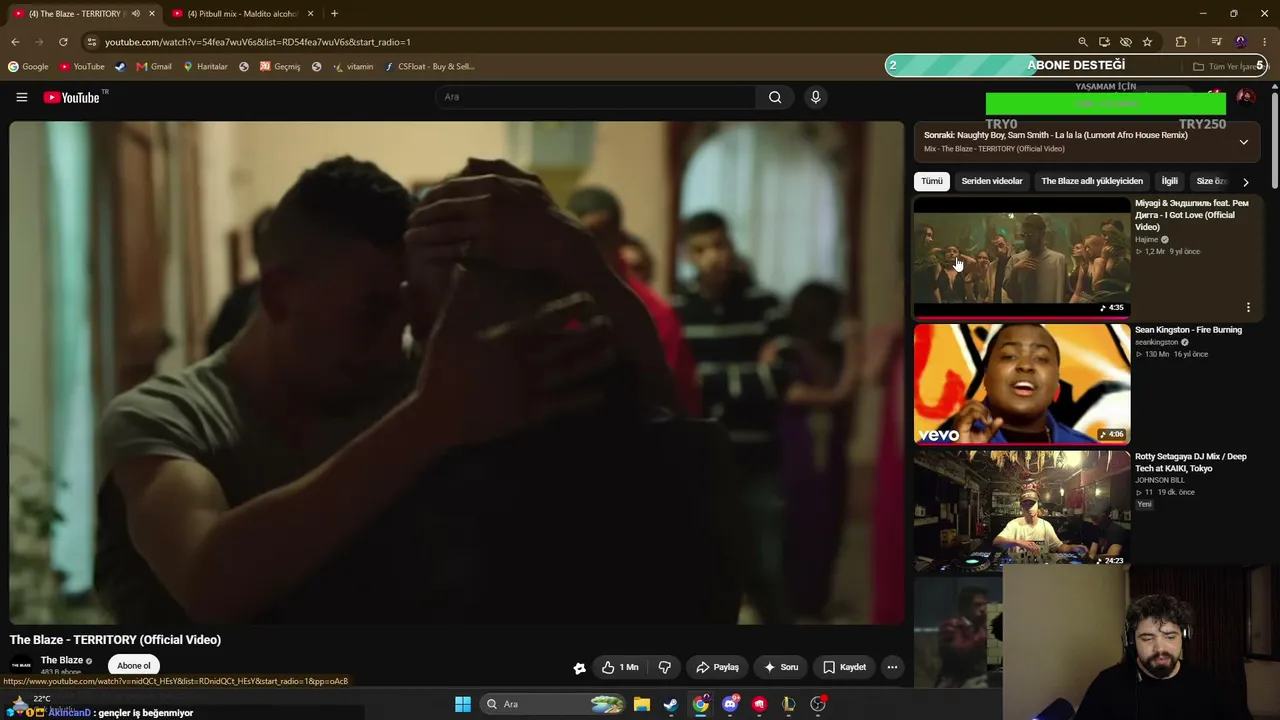
Task: Open the Geçmiş history bookmark
Action: (x=280, y=67)
